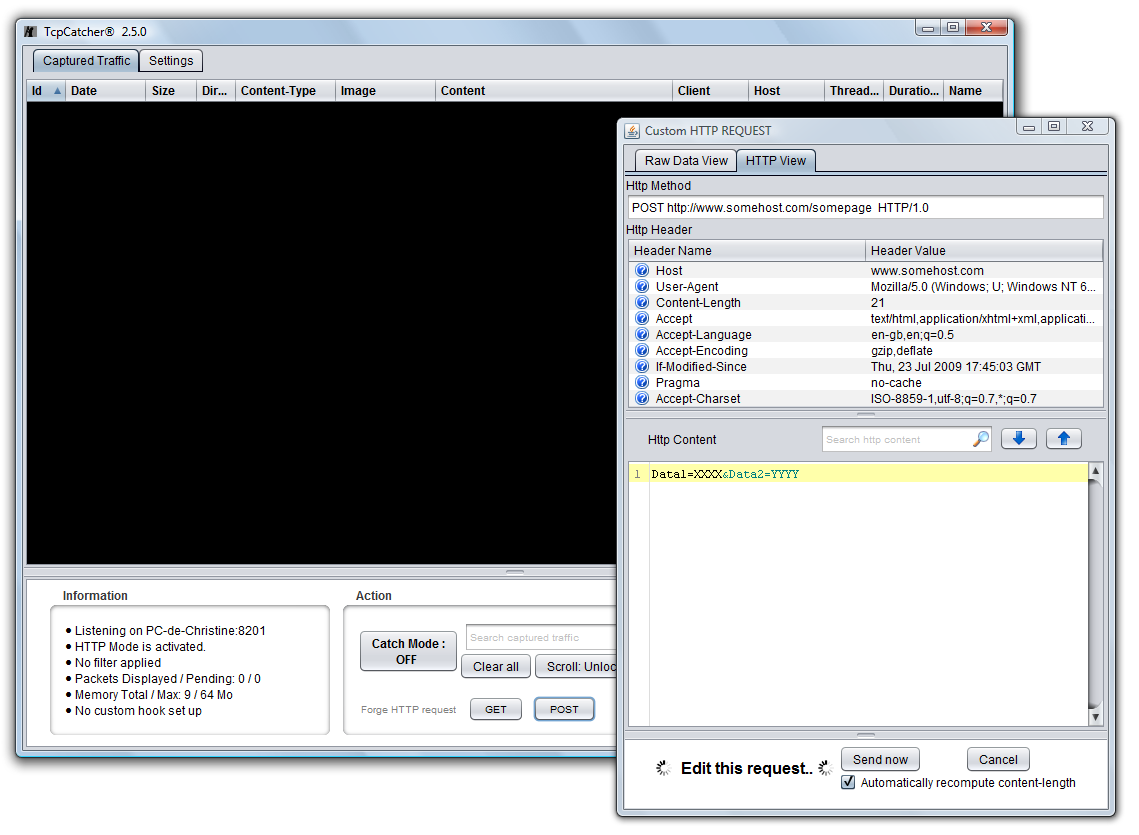Click the Content-Type column header

[285, 91]
